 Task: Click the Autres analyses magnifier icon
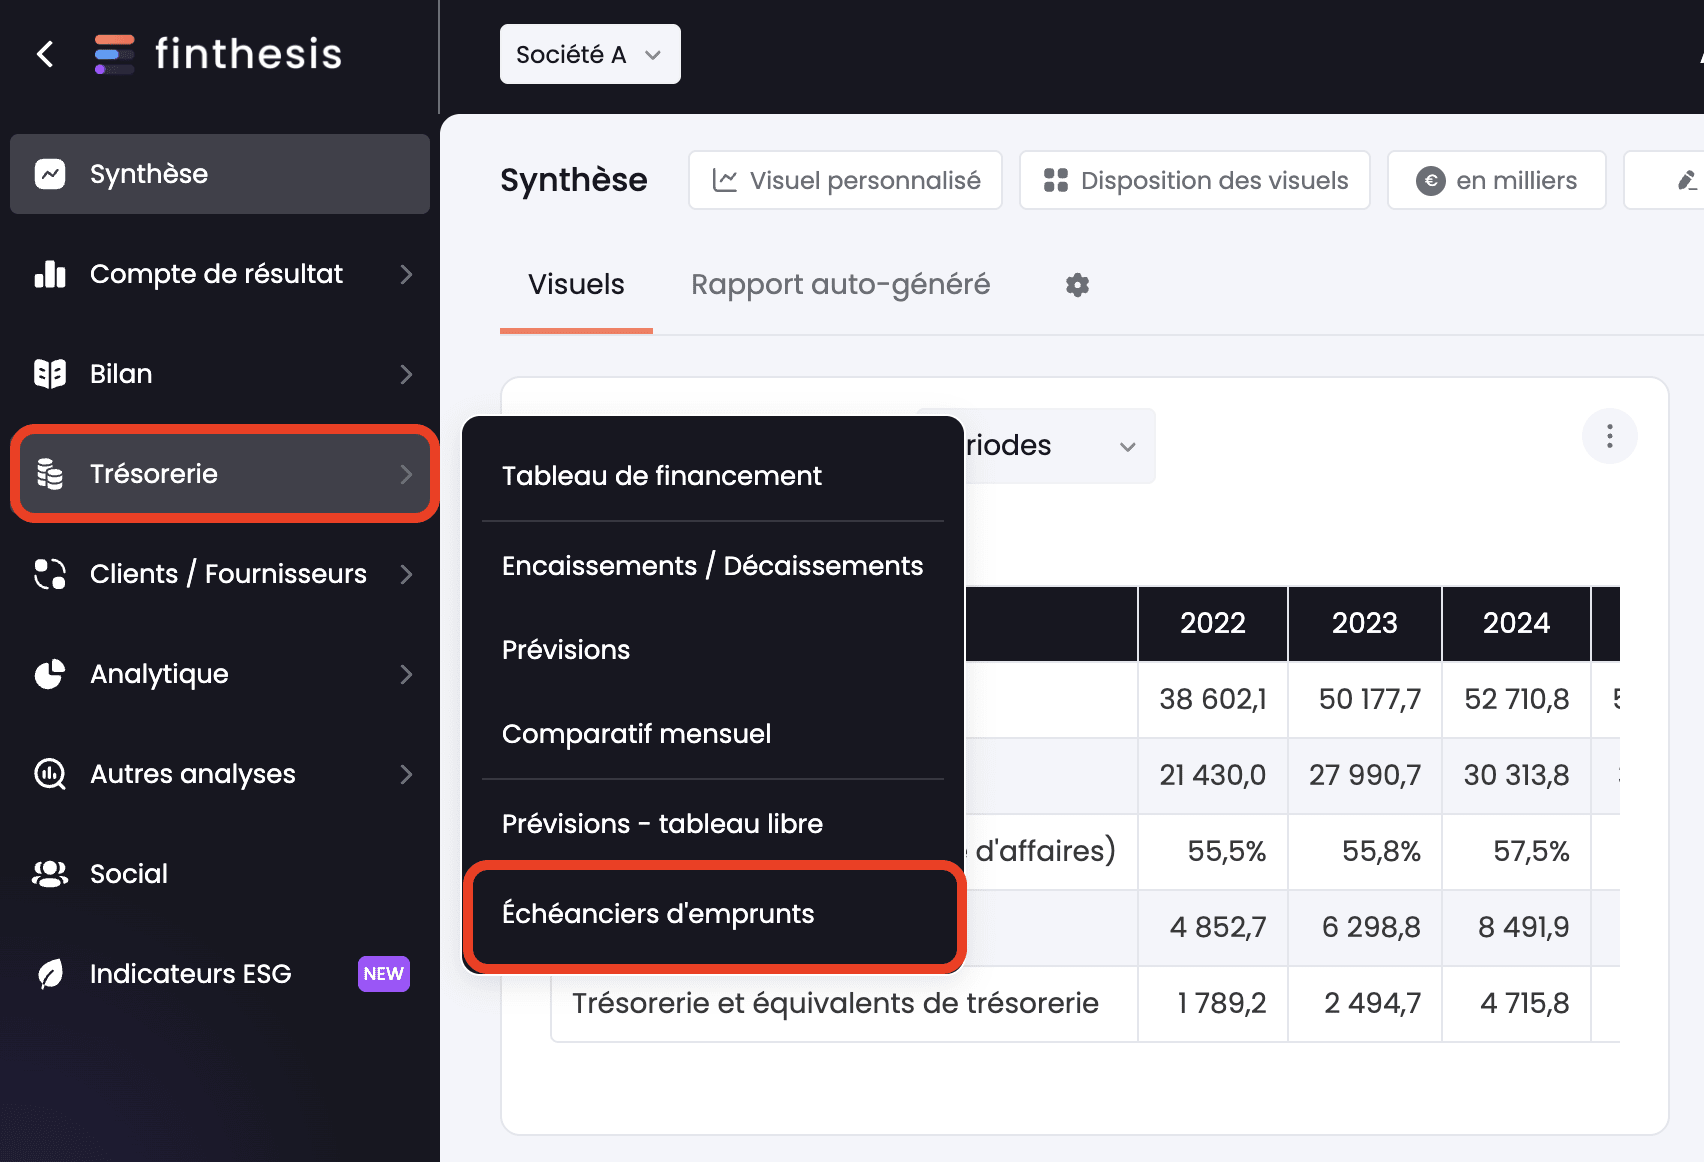[x=50, y=774]
